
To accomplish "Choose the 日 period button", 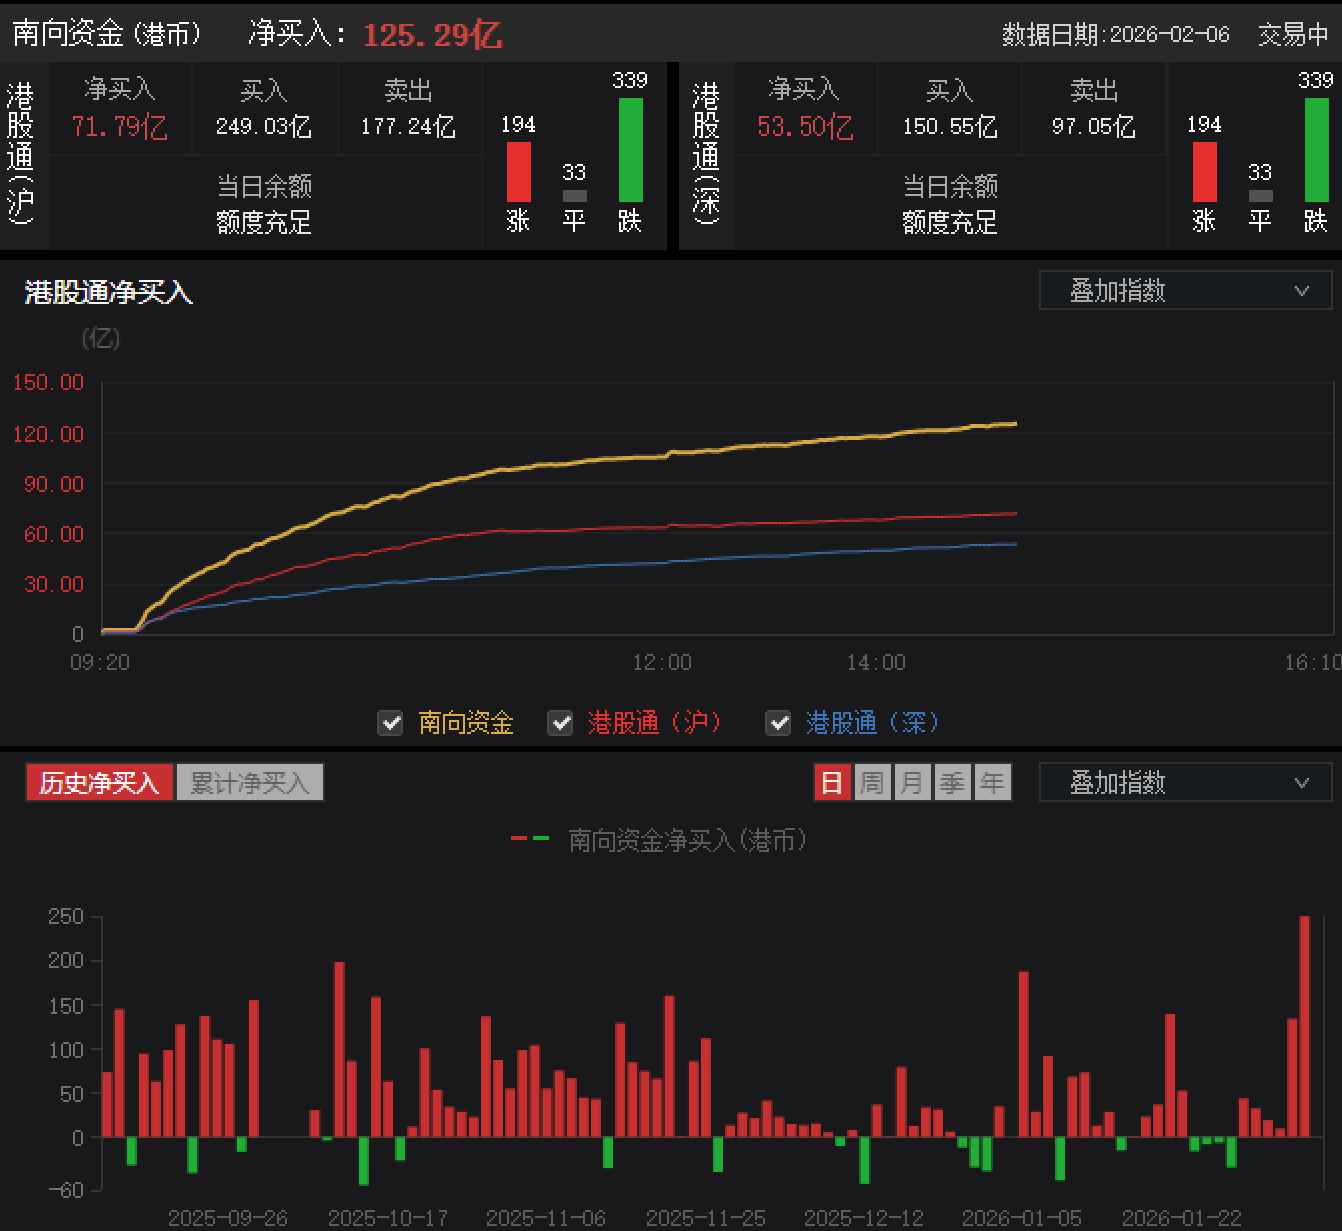I will (x=832, y=782).
